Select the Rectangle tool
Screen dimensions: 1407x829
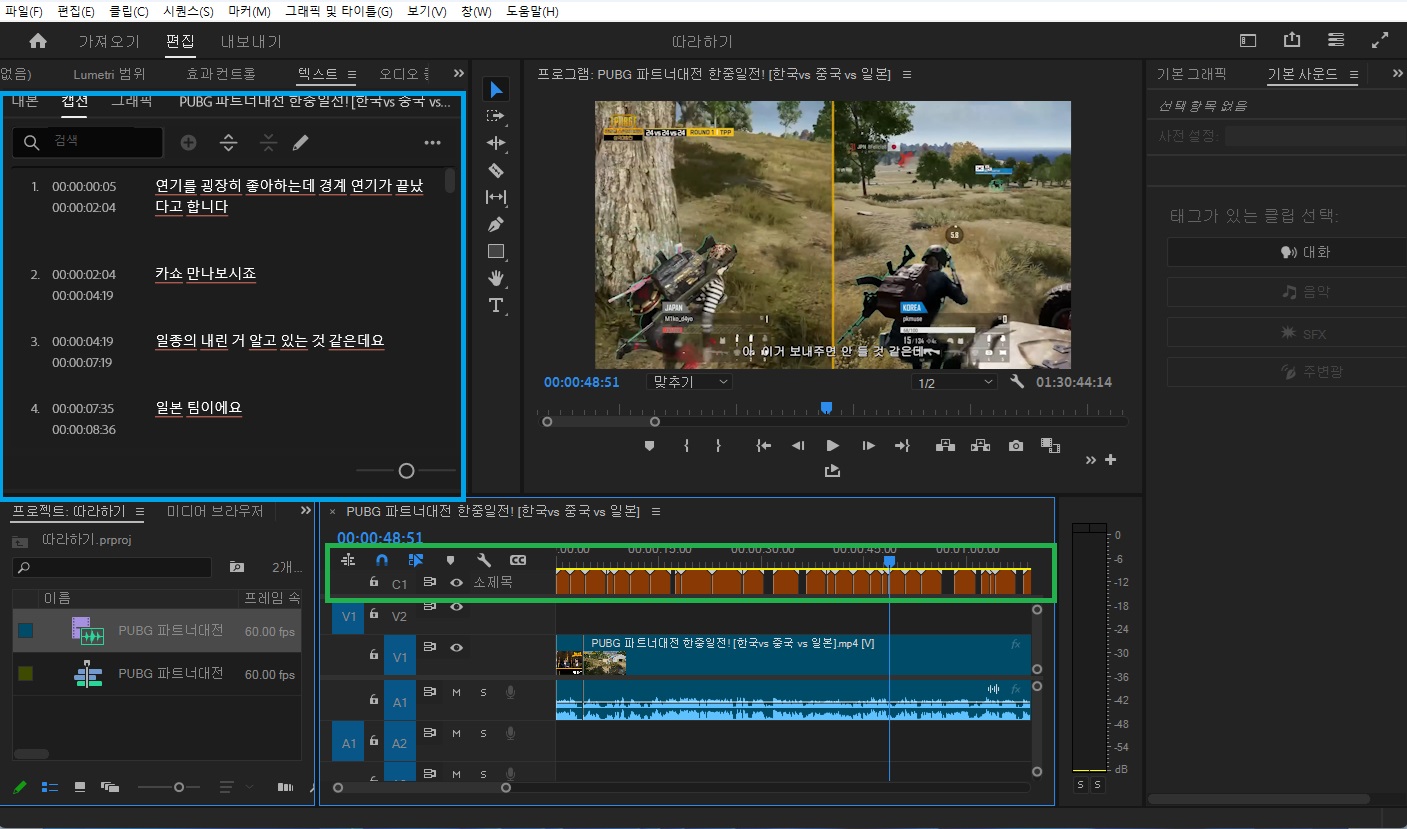pyautogui.click(x=496, y=251)
